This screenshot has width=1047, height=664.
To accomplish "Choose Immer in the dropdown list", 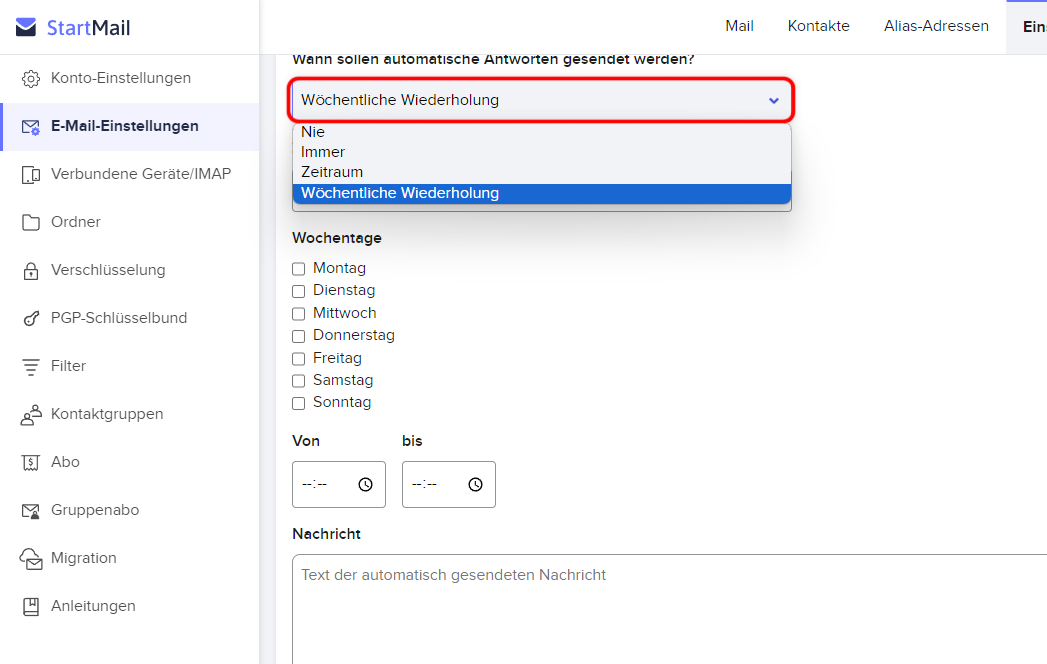I will 542,152.
